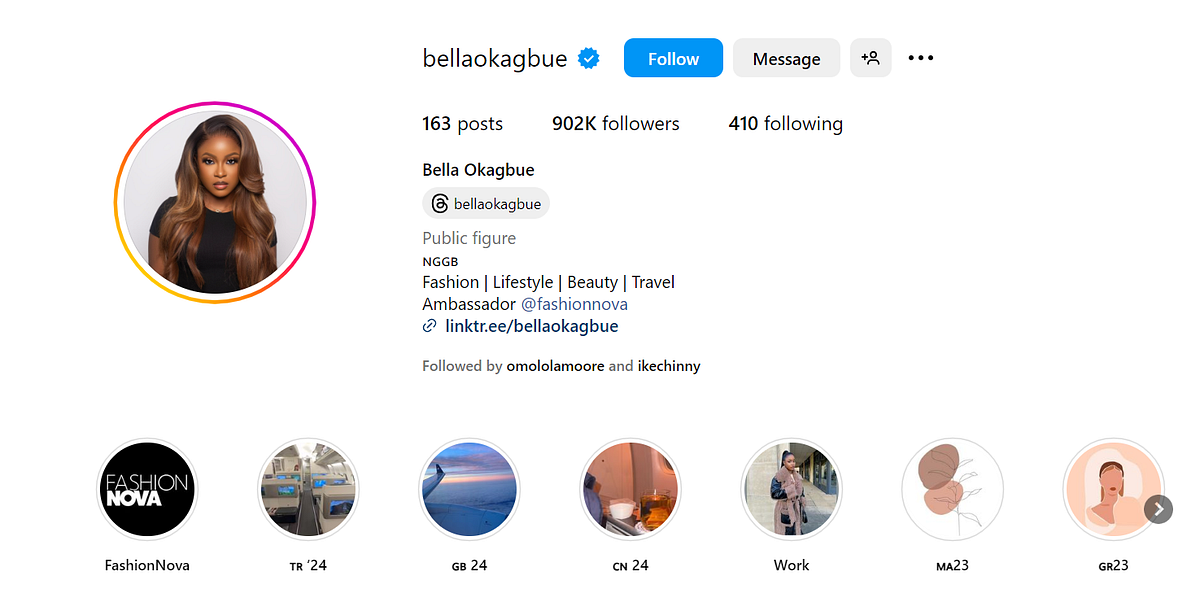Open the GR23 story highlight
The height and width of the screenshot is (589, 1200).
click(x=1113, y=489)
